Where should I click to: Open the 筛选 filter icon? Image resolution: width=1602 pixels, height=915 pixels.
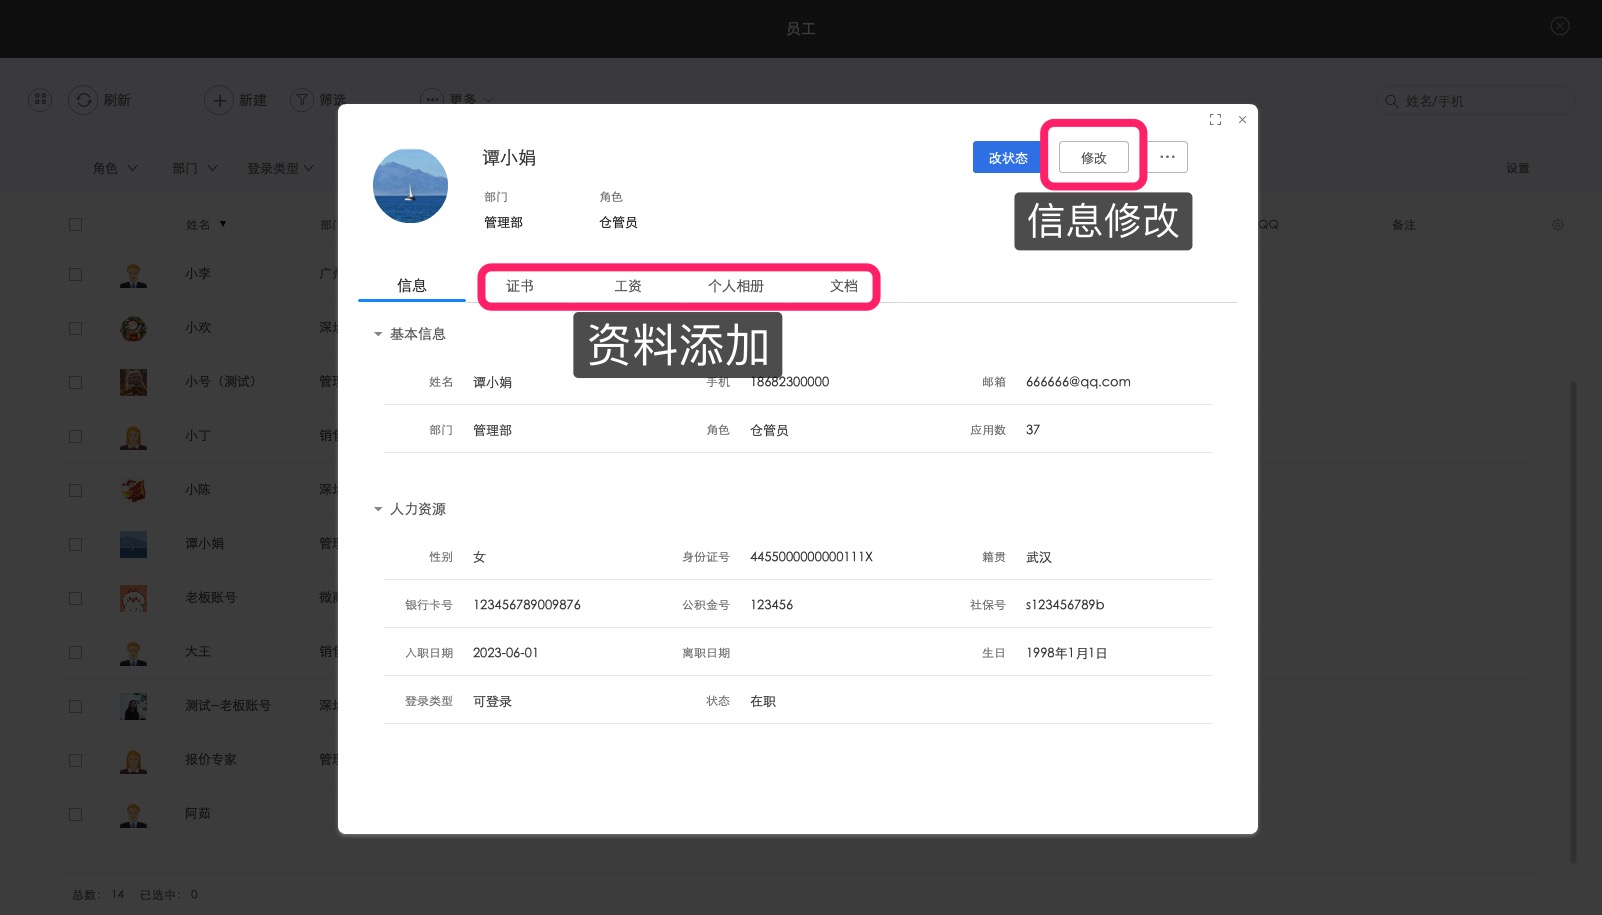[302, 100]
